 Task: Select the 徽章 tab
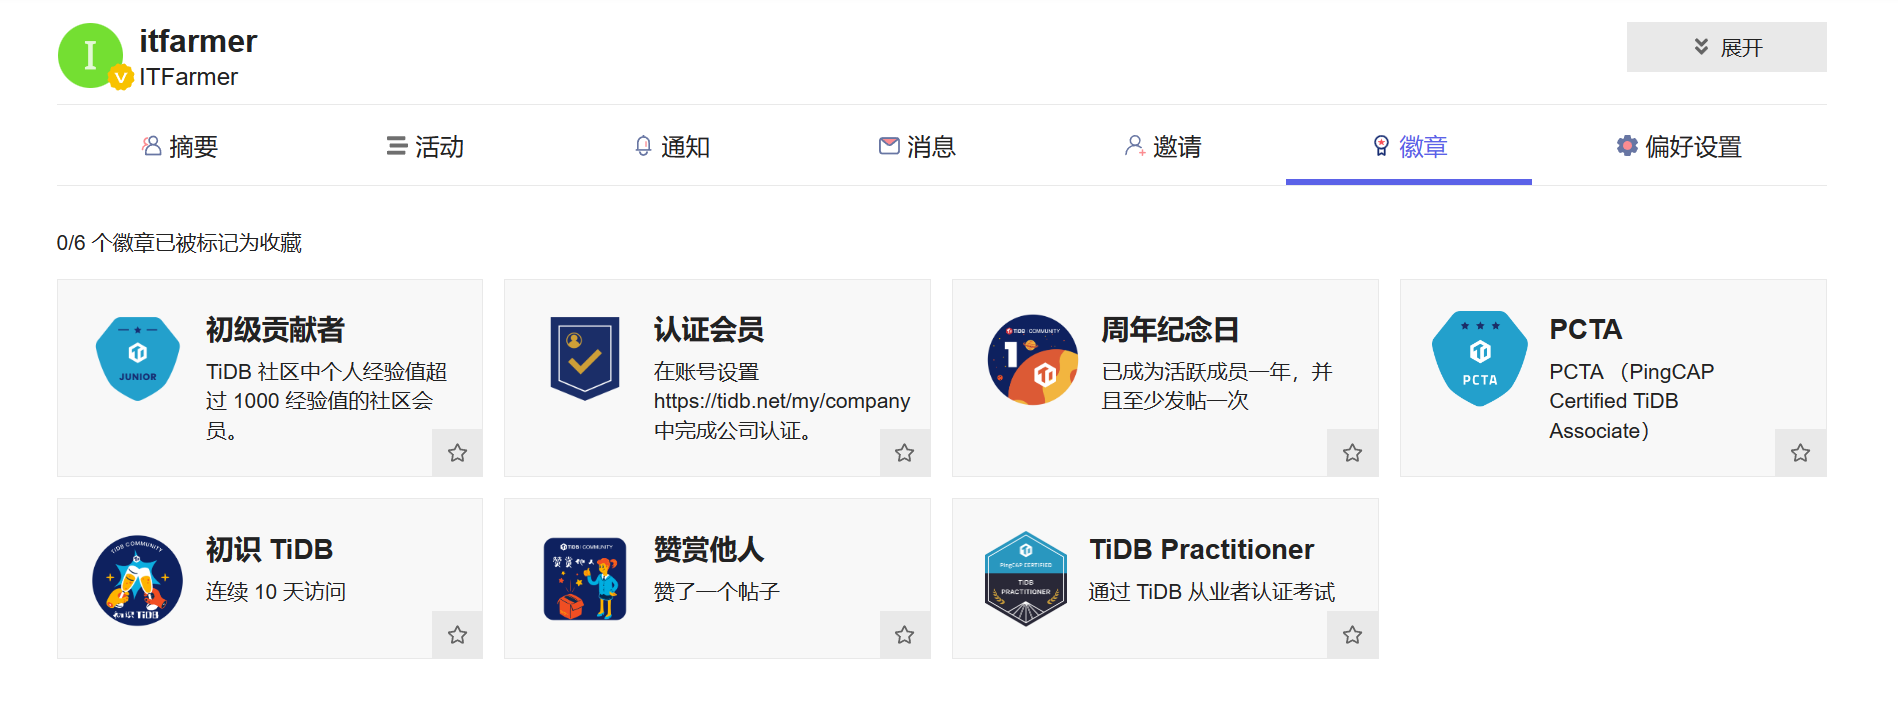pos(1409,147)
